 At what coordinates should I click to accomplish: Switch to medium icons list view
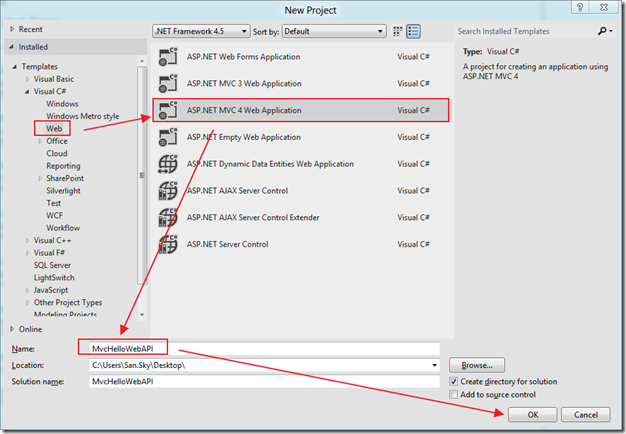point(413,31)
